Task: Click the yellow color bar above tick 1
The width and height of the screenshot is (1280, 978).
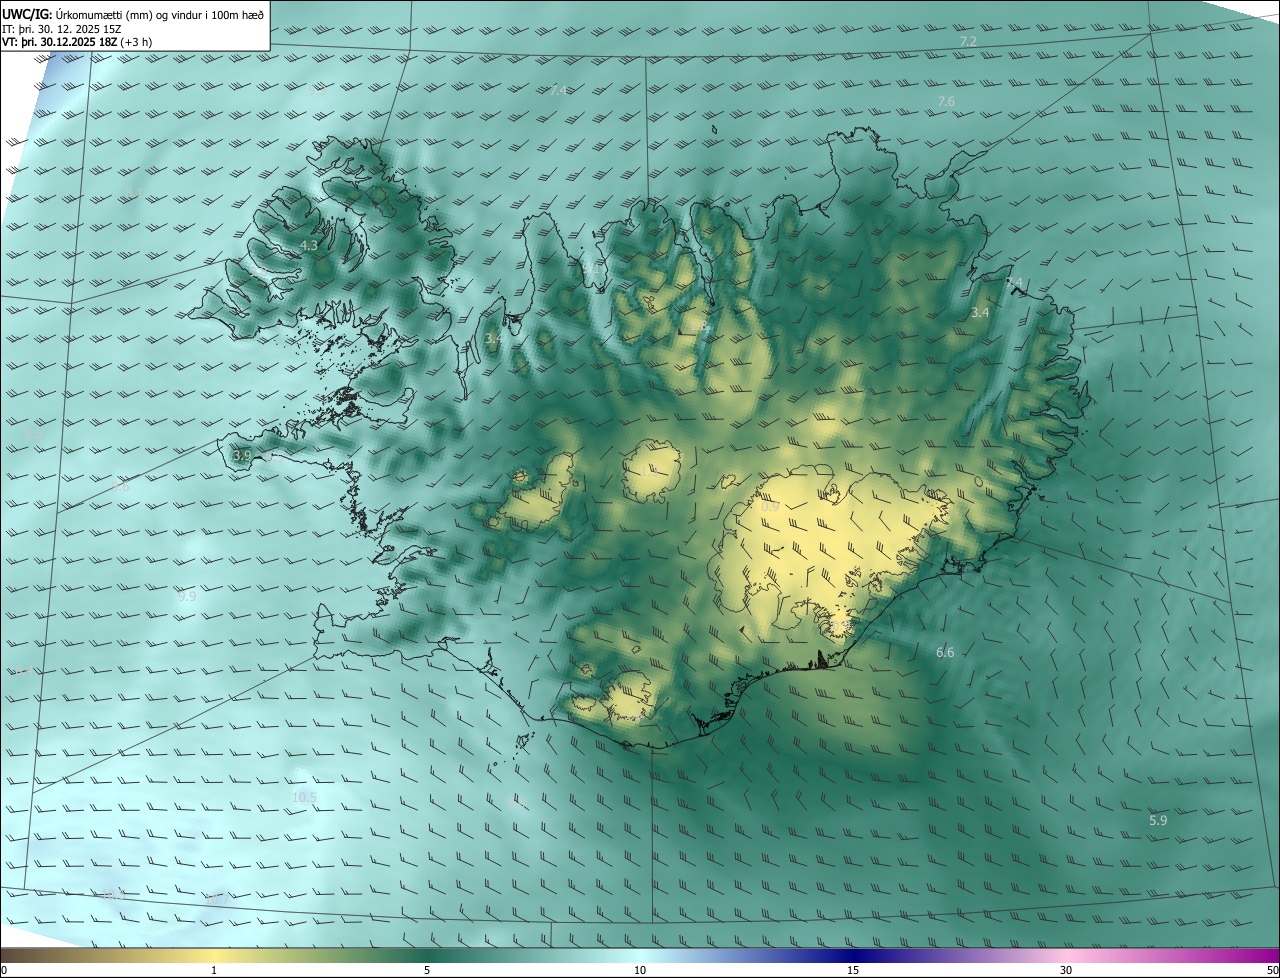Action: [x=214, y=955]
